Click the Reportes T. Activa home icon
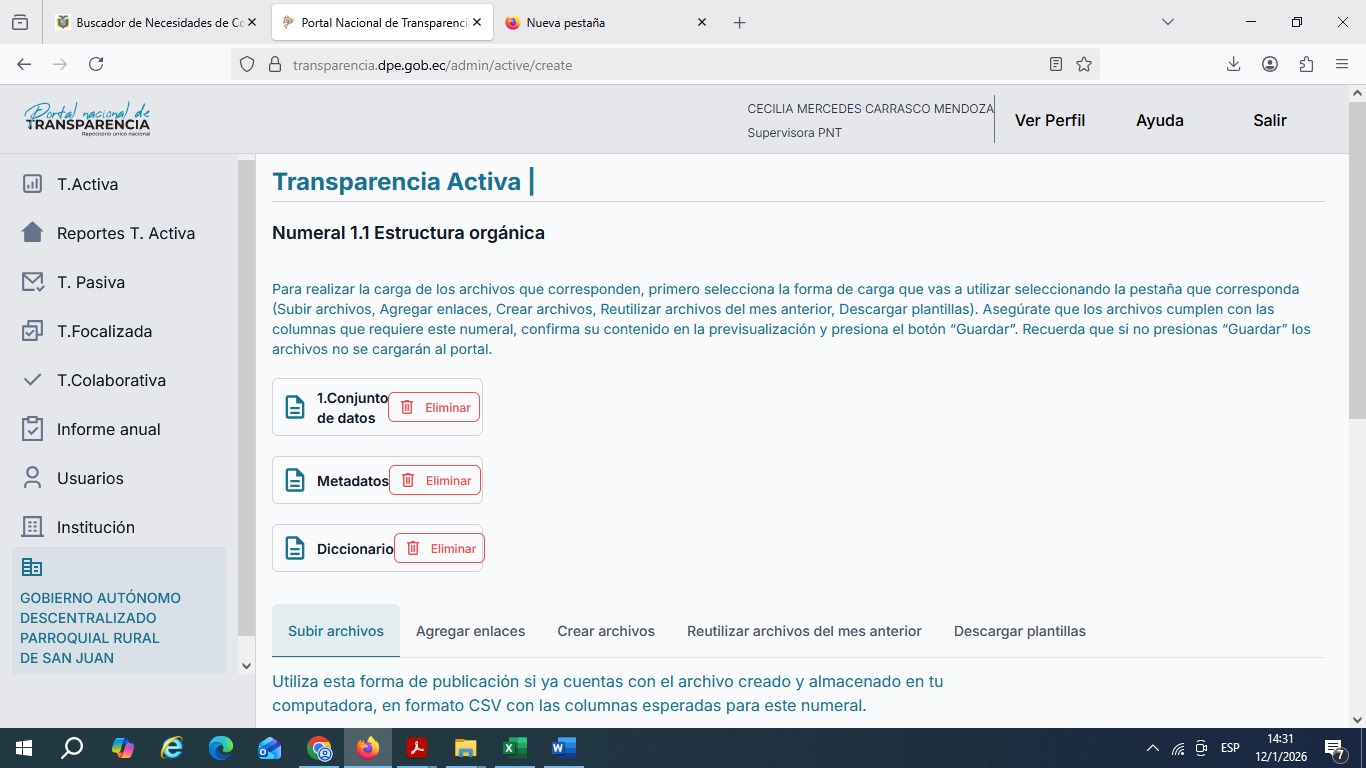 pyautogui.click(x=32, y=233)
